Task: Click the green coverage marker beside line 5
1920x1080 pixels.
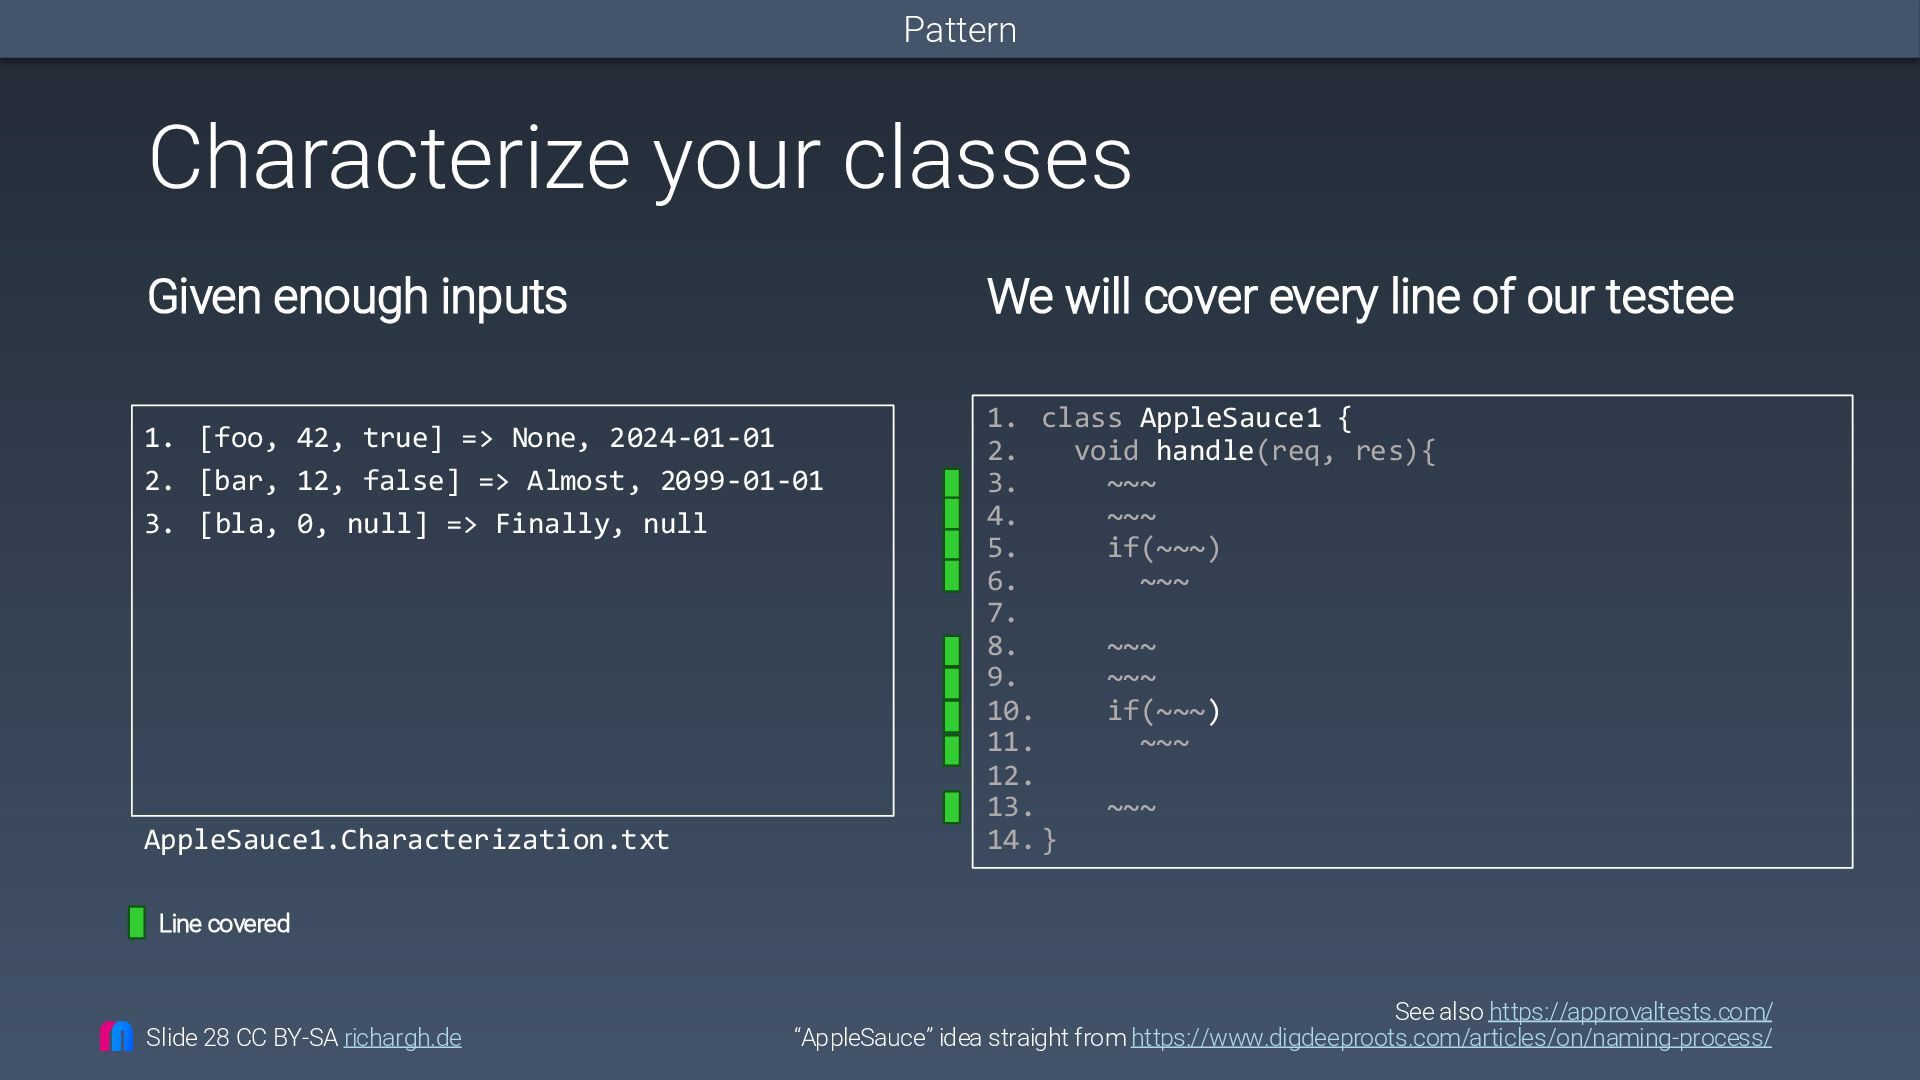Action: click(952, 546)
